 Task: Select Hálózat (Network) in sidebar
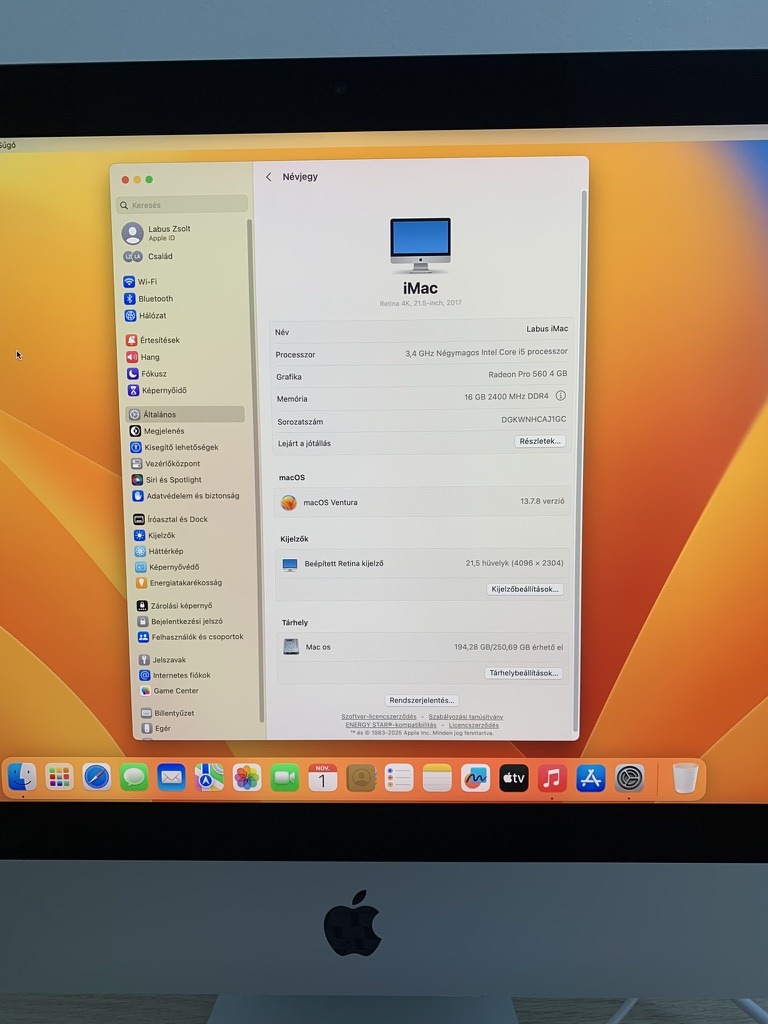tap(146, 315)
